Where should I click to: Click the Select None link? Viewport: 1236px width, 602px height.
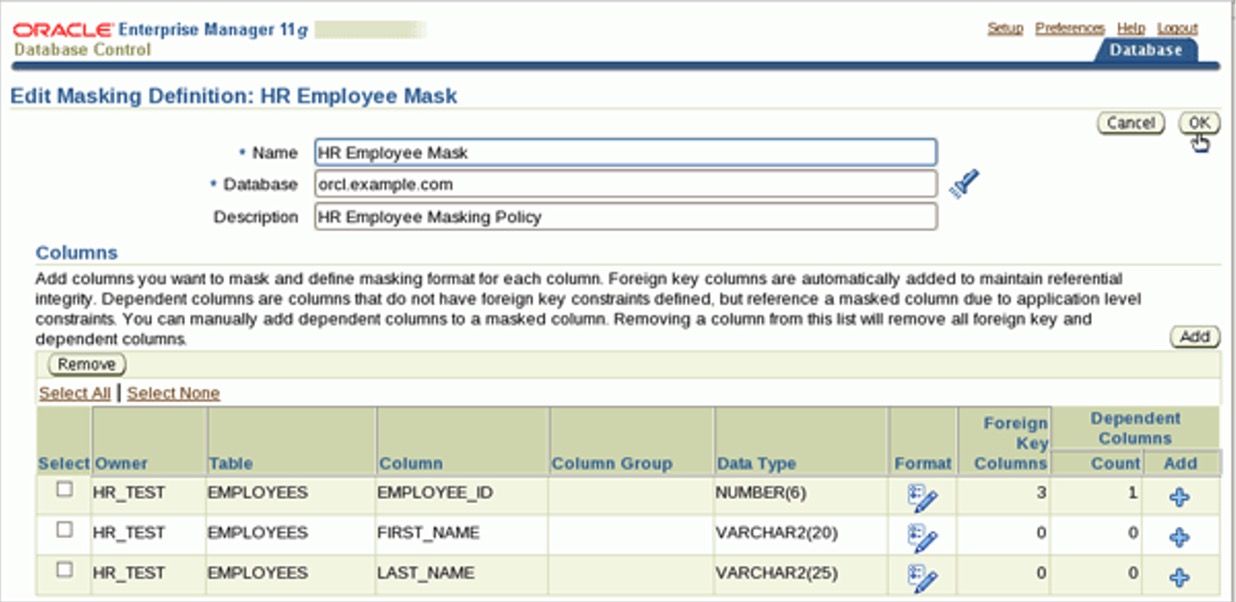(173, 393)
